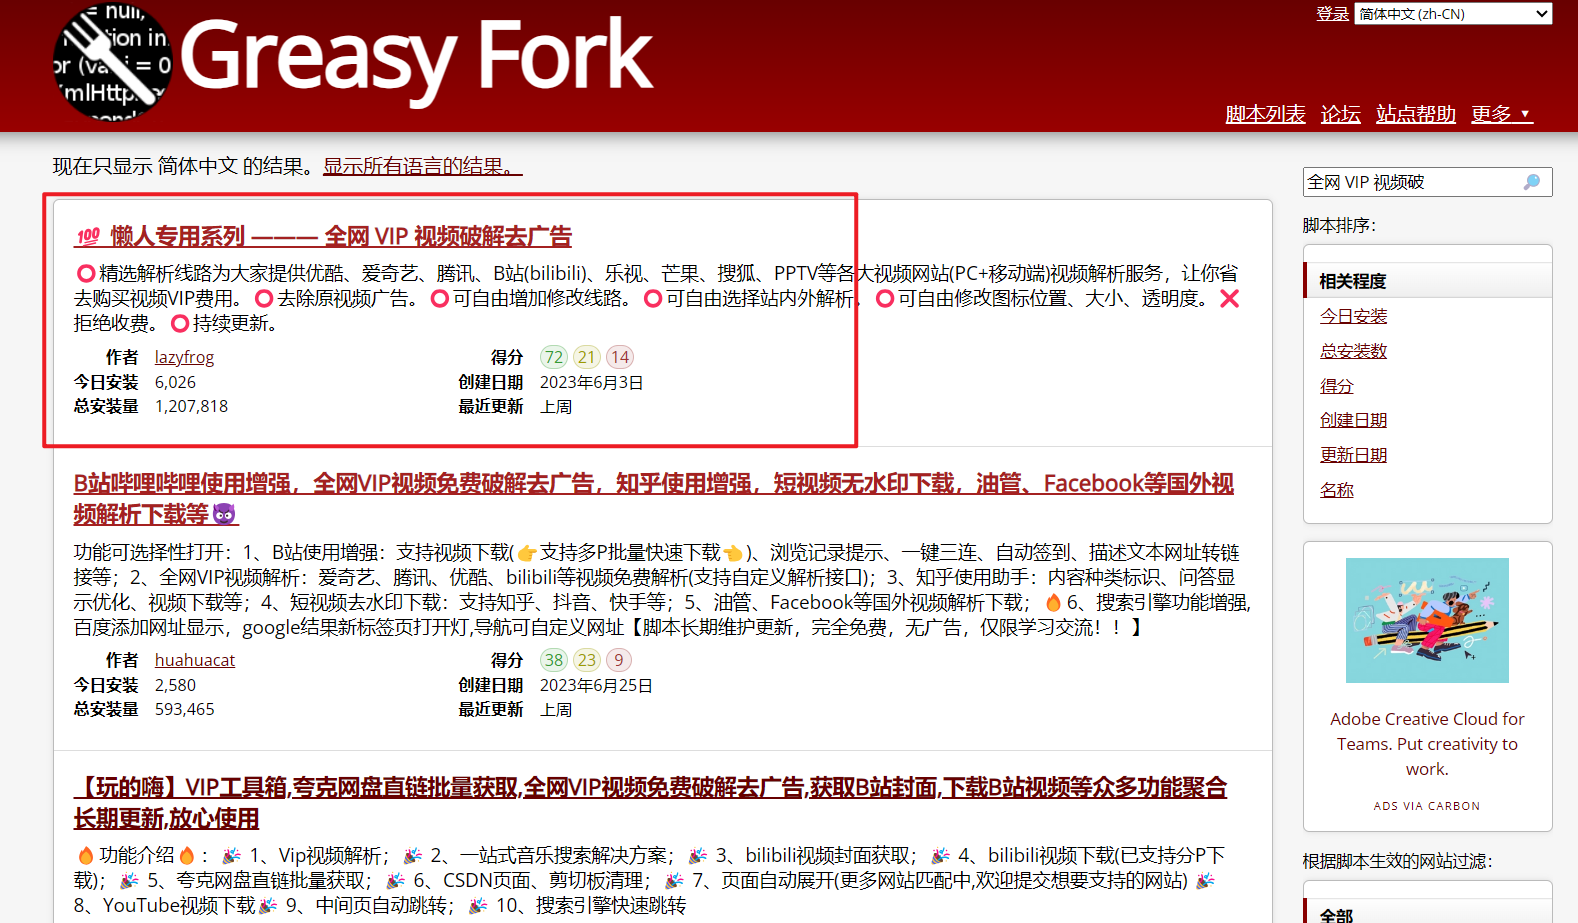Click bad rating count 14
1578x923 pixels.
(620, 357)
